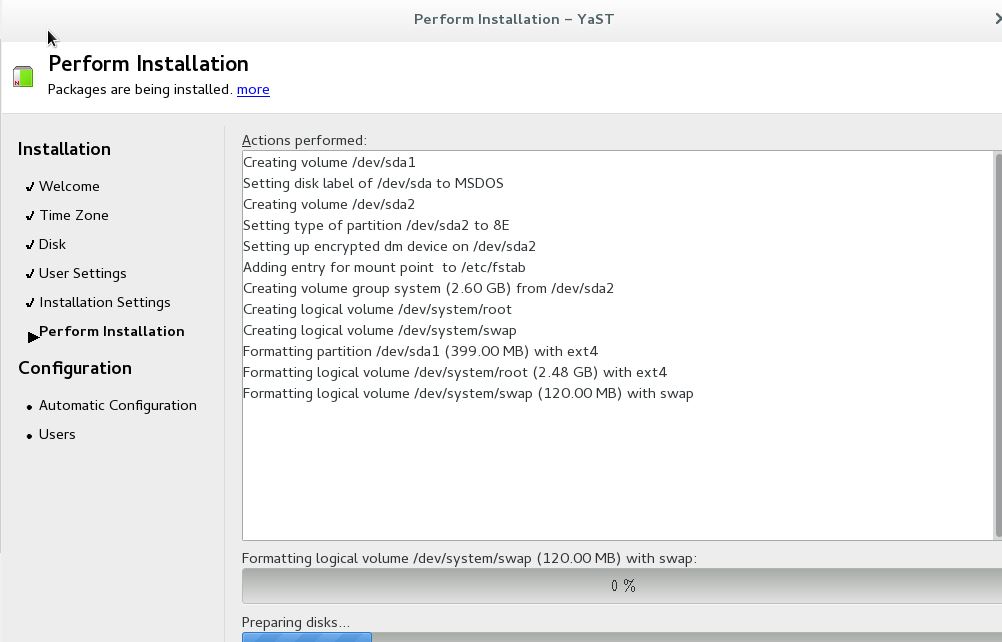Click the swap formatting status label above progress bar
The width and height of the screenshot is (1002, 642).
469,559
